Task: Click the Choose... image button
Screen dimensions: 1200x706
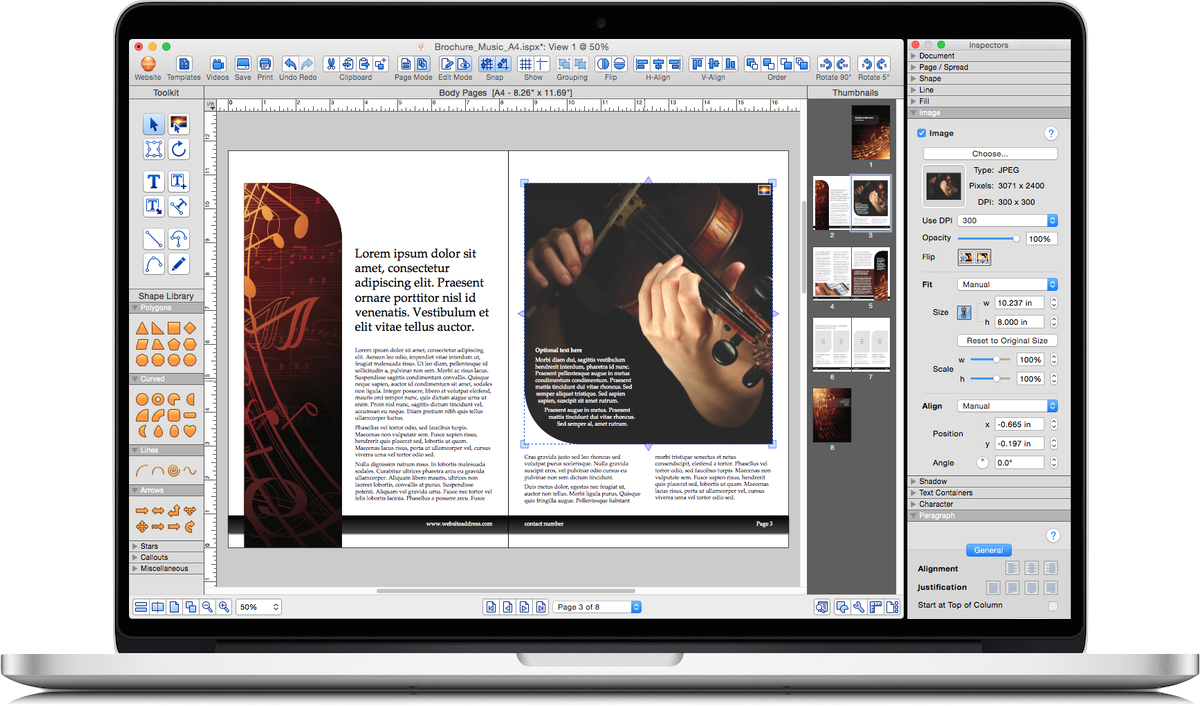Action: (x=989, y=154)
